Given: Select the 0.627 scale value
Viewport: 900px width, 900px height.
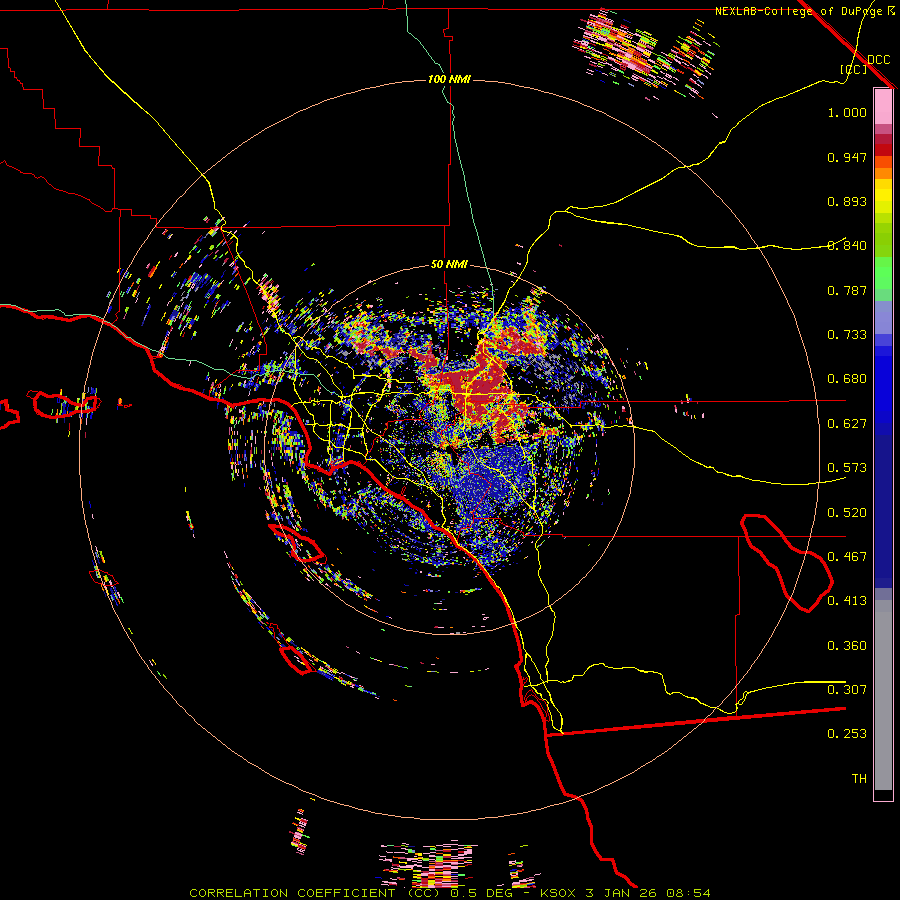Looking at the screenshot, I should [x=847, y=424].
